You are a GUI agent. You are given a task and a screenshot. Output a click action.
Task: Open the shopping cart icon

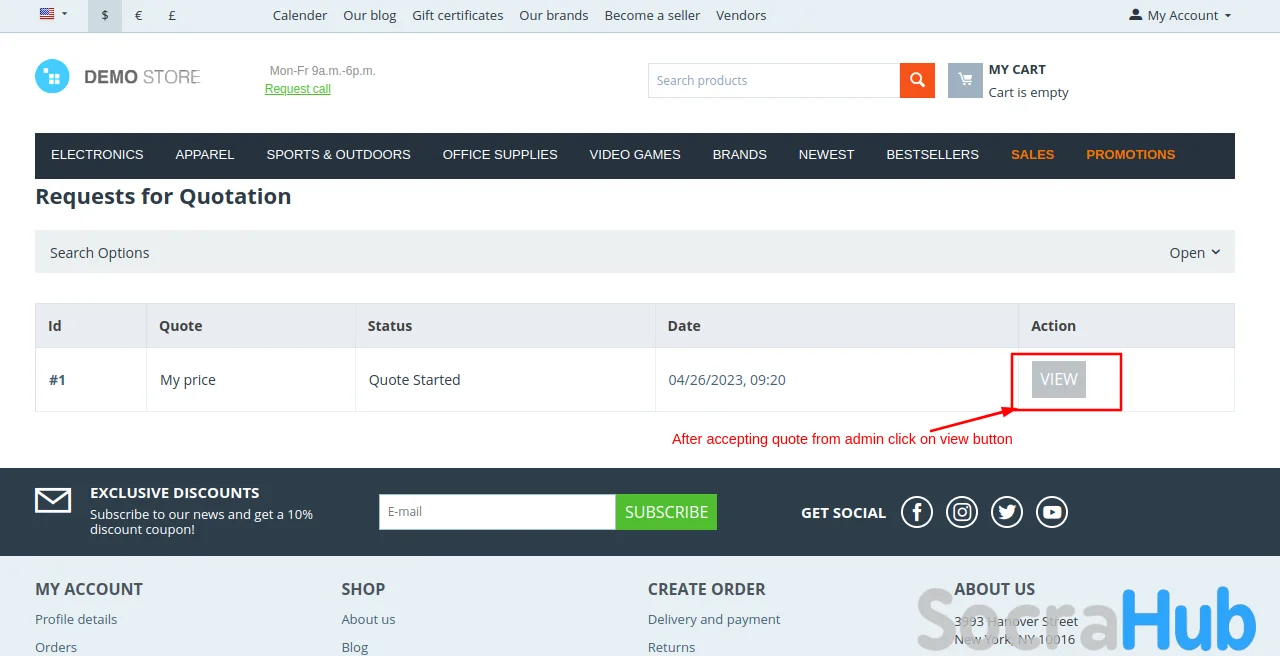(x=965, y=81)
